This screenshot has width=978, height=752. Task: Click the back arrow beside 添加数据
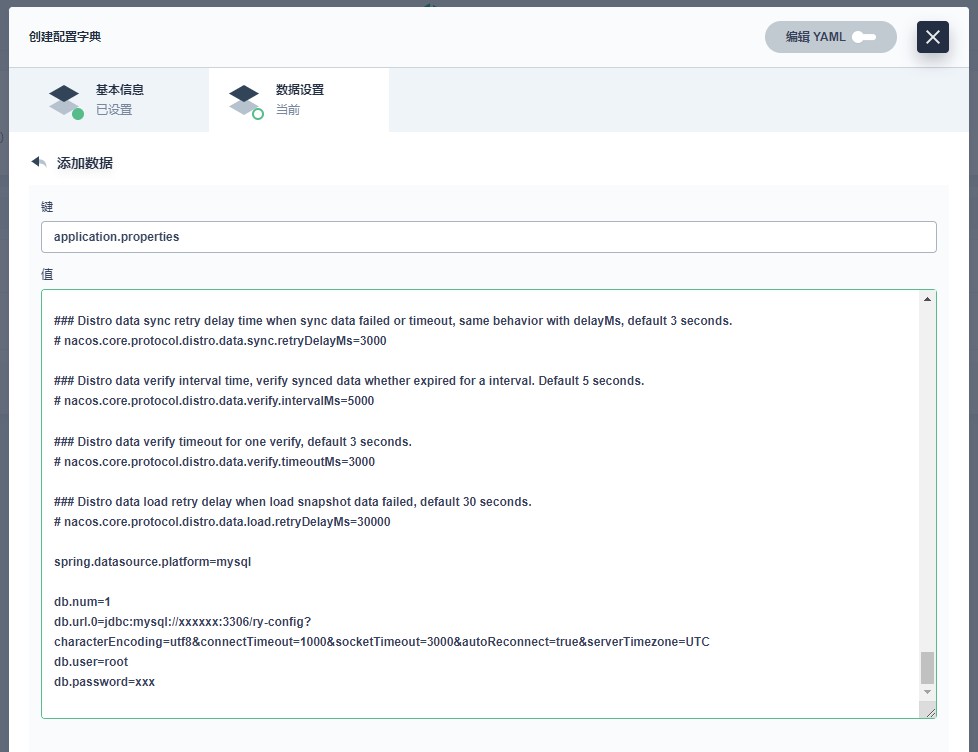(39, 163)
